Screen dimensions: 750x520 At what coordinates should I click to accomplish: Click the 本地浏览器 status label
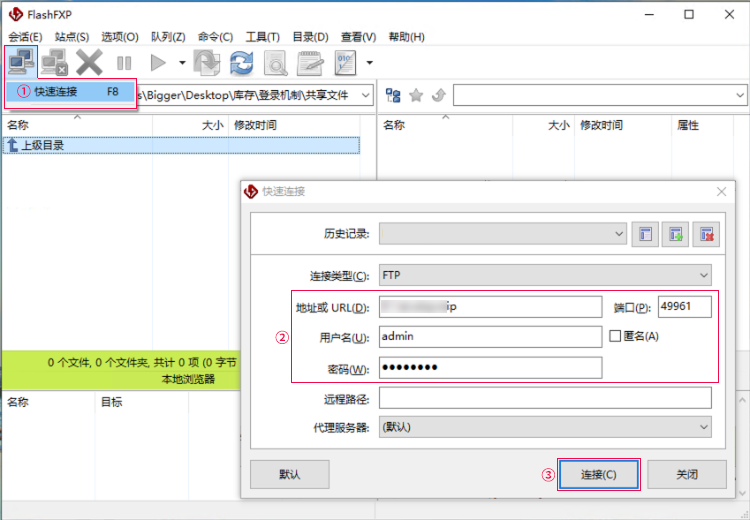(188, 379)
